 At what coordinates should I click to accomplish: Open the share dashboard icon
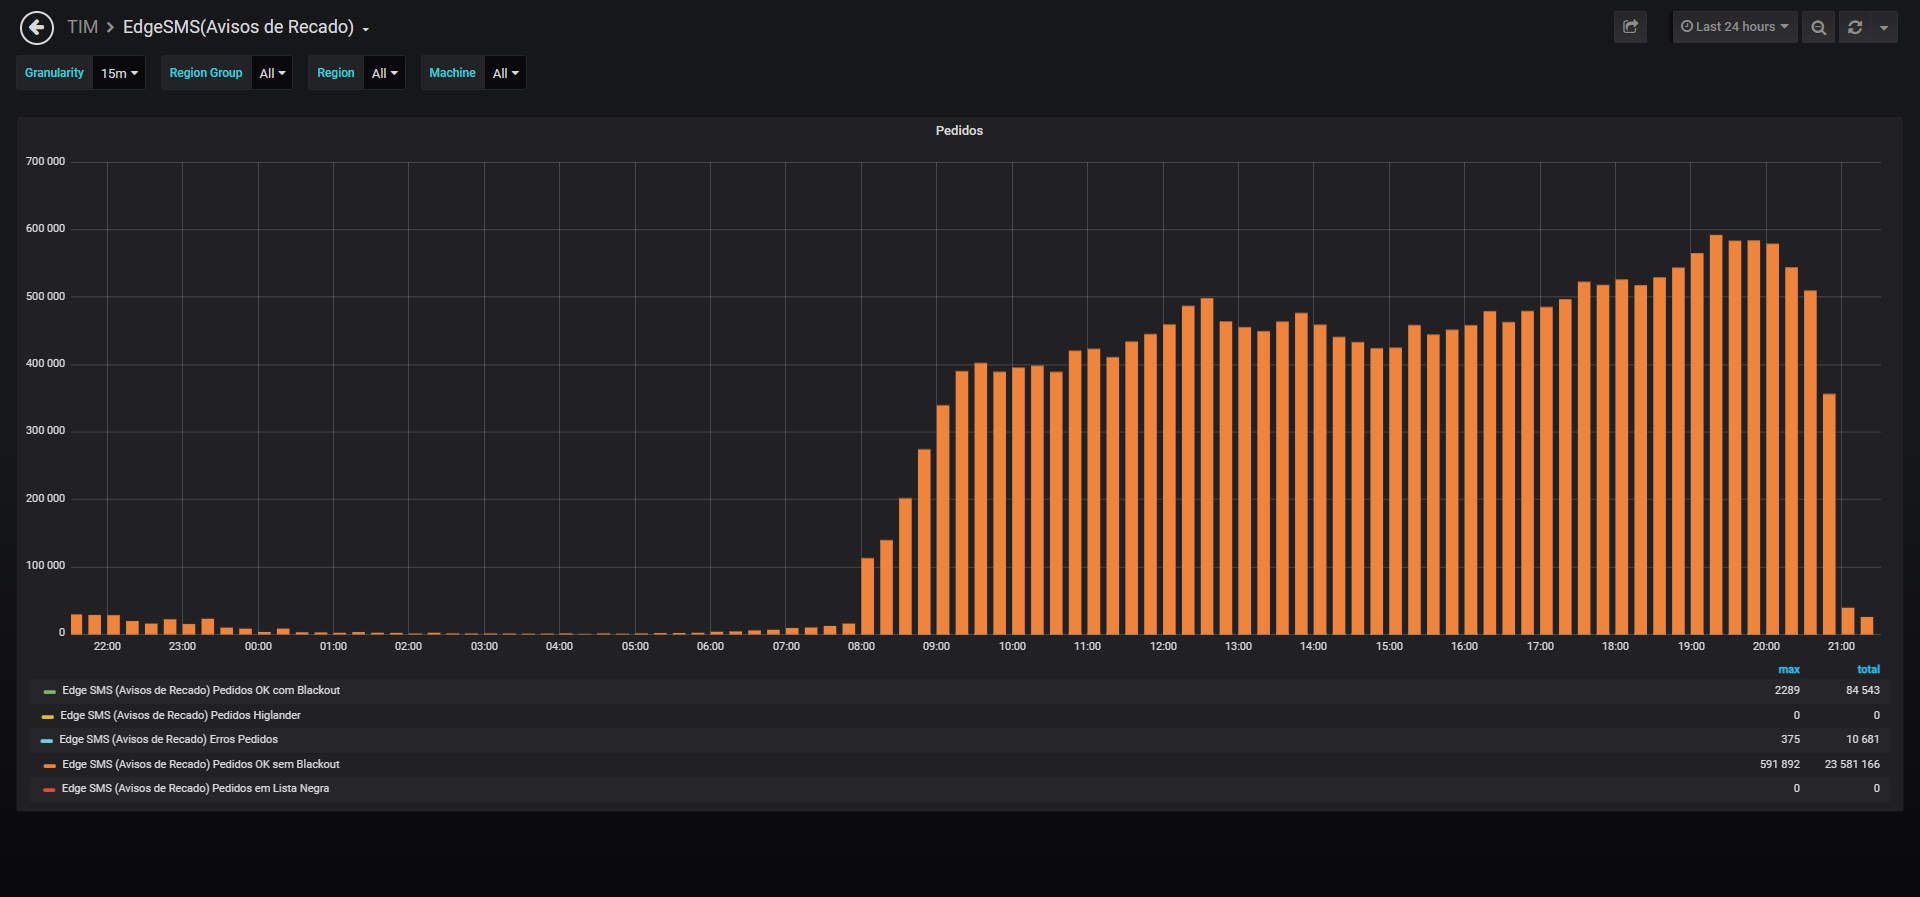point(1630,27)
